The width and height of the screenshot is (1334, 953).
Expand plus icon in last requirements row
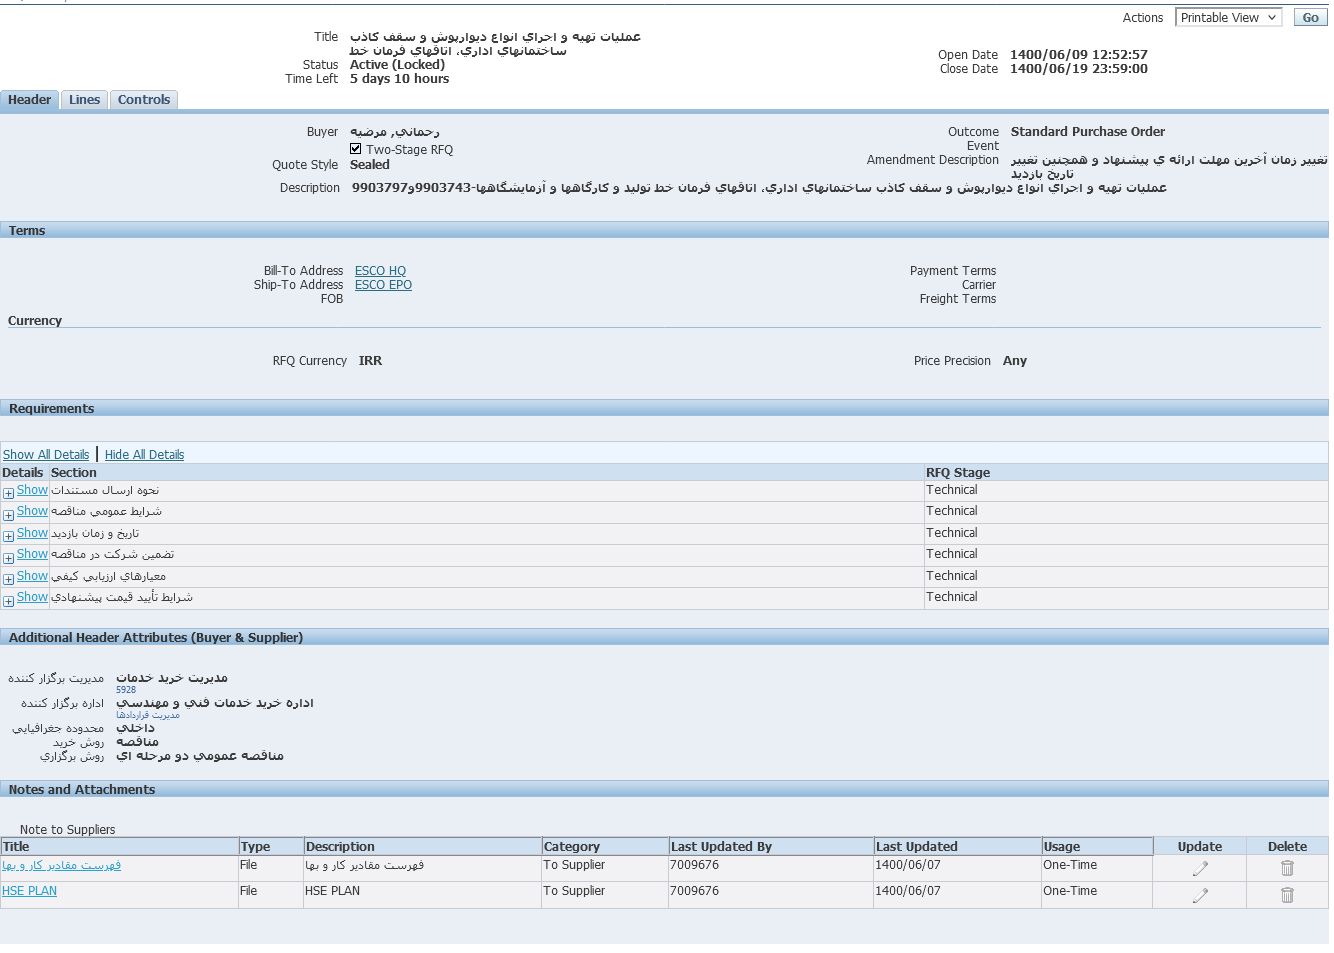point(8,601)
